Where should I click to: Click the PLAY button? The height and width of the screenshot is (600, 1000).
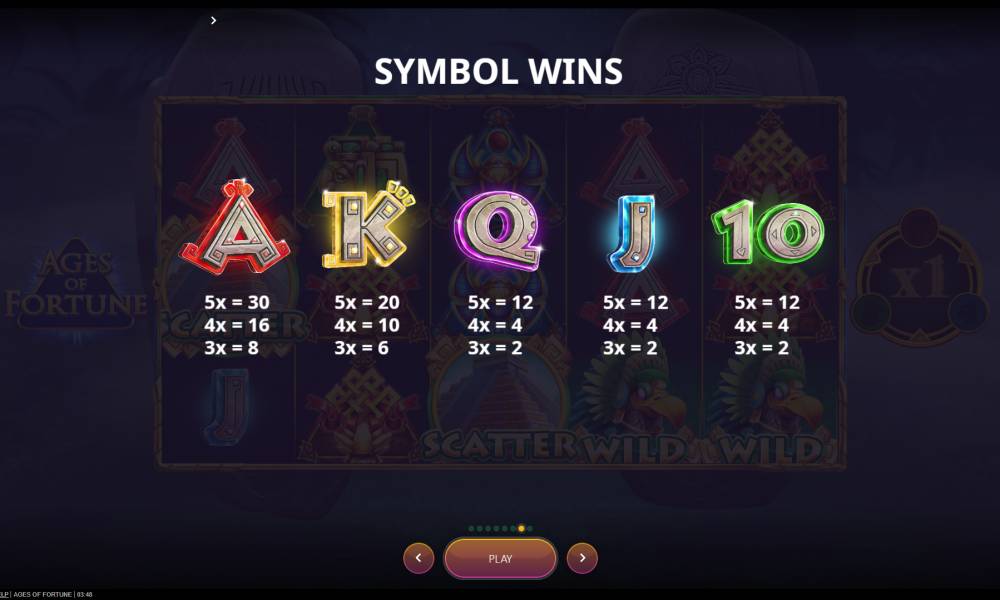coord(500,559)
